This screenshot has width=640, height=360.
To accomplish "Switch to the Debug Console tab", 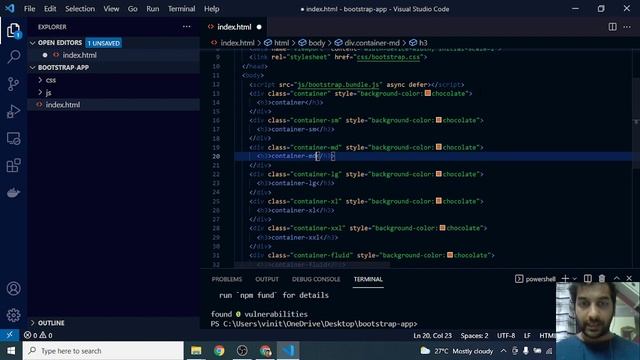I will pos(316,279).
